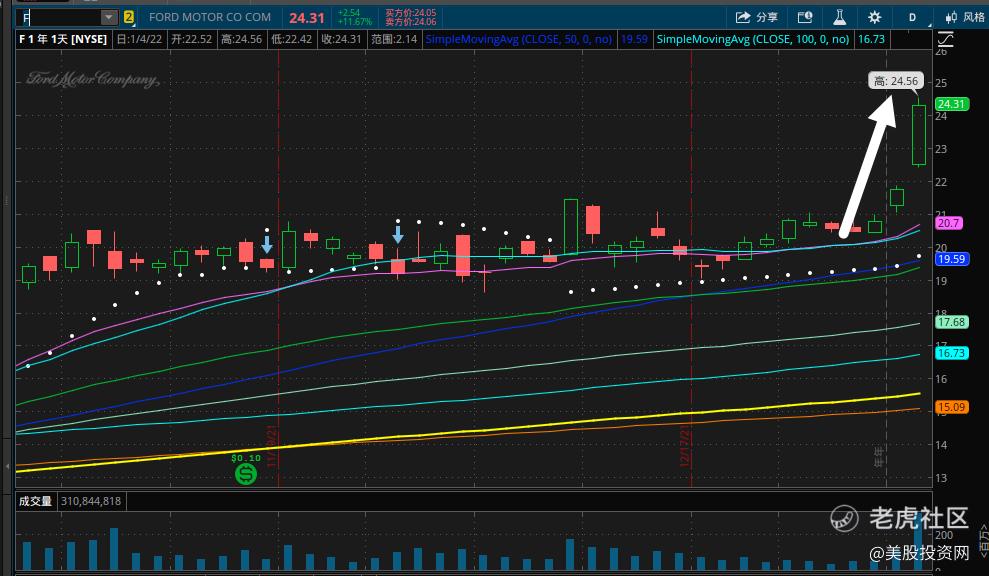
Task: Click the red 24.31 last price in header
Action: tap(307, 18)
